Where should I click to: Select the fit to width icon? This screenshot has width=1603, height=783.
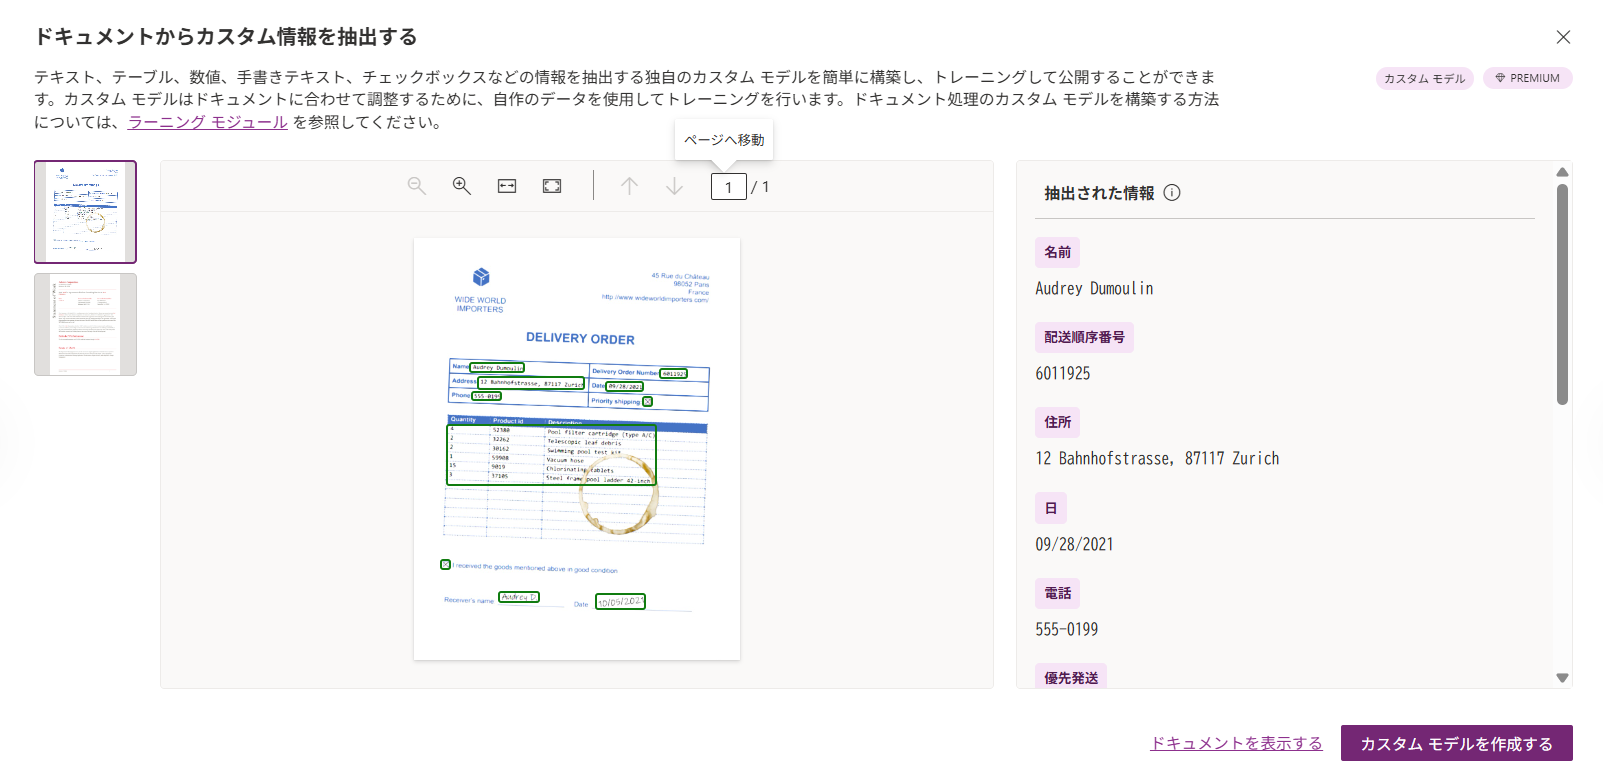point(507,186)
